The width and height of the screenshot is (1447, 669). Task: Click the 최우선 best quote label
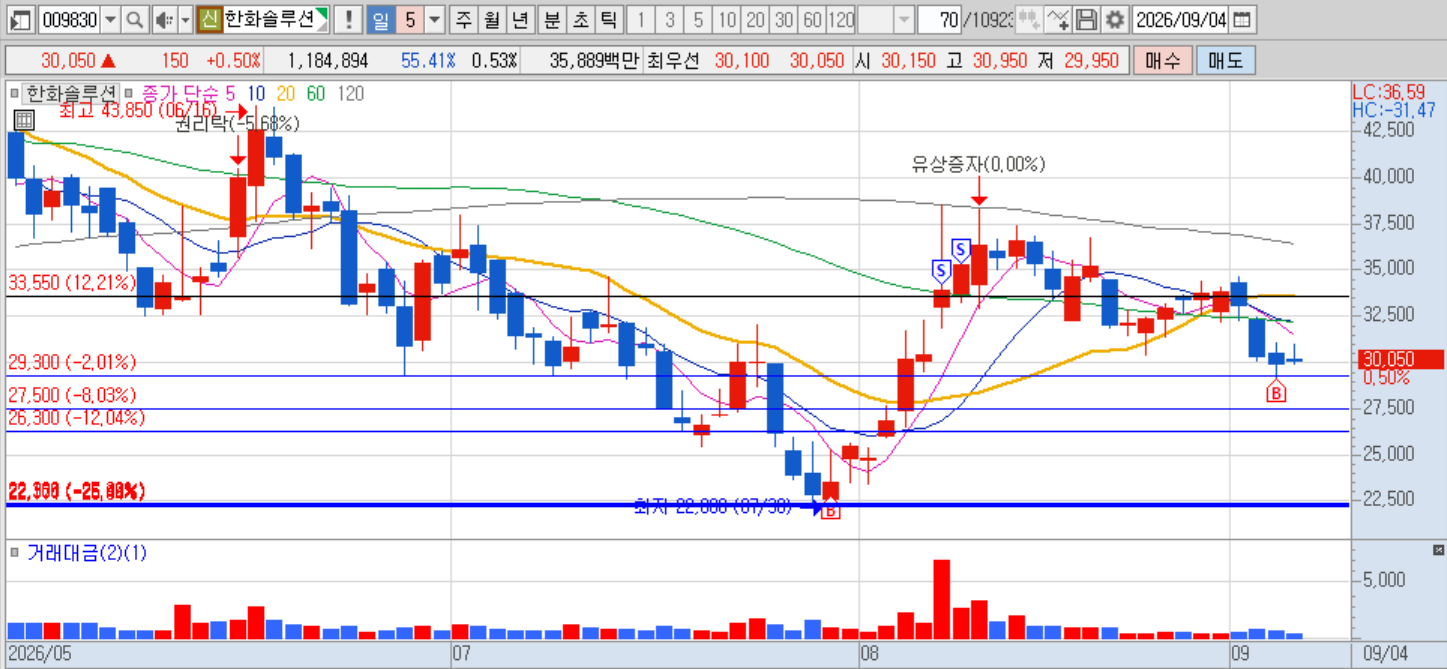pos(675,61)
